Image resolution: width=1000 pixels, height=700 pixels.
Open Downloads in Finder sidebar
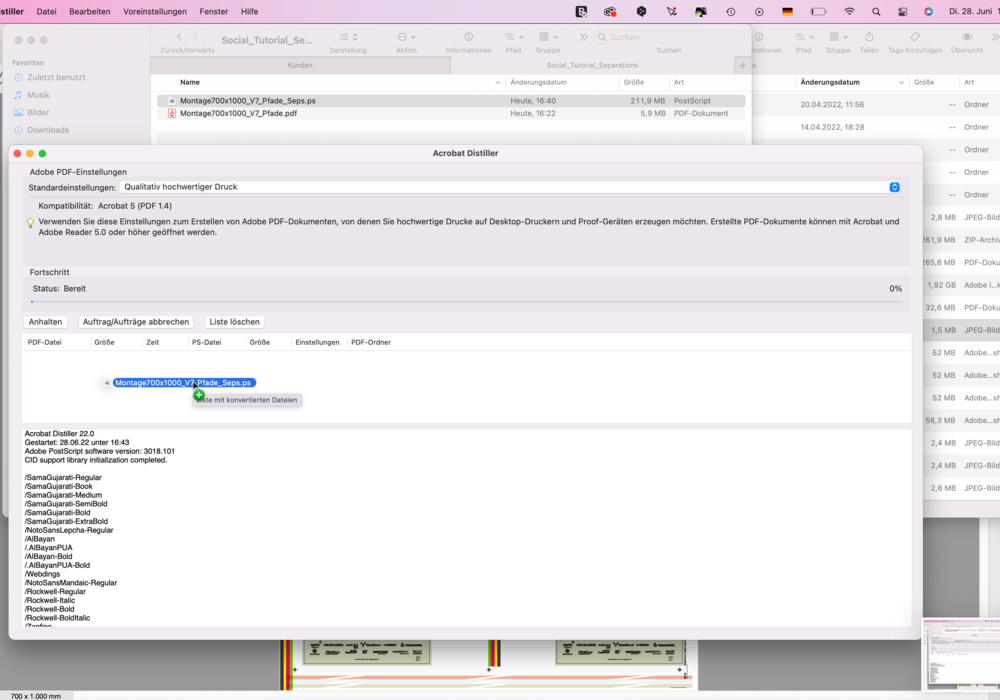(x=48, y=130)
